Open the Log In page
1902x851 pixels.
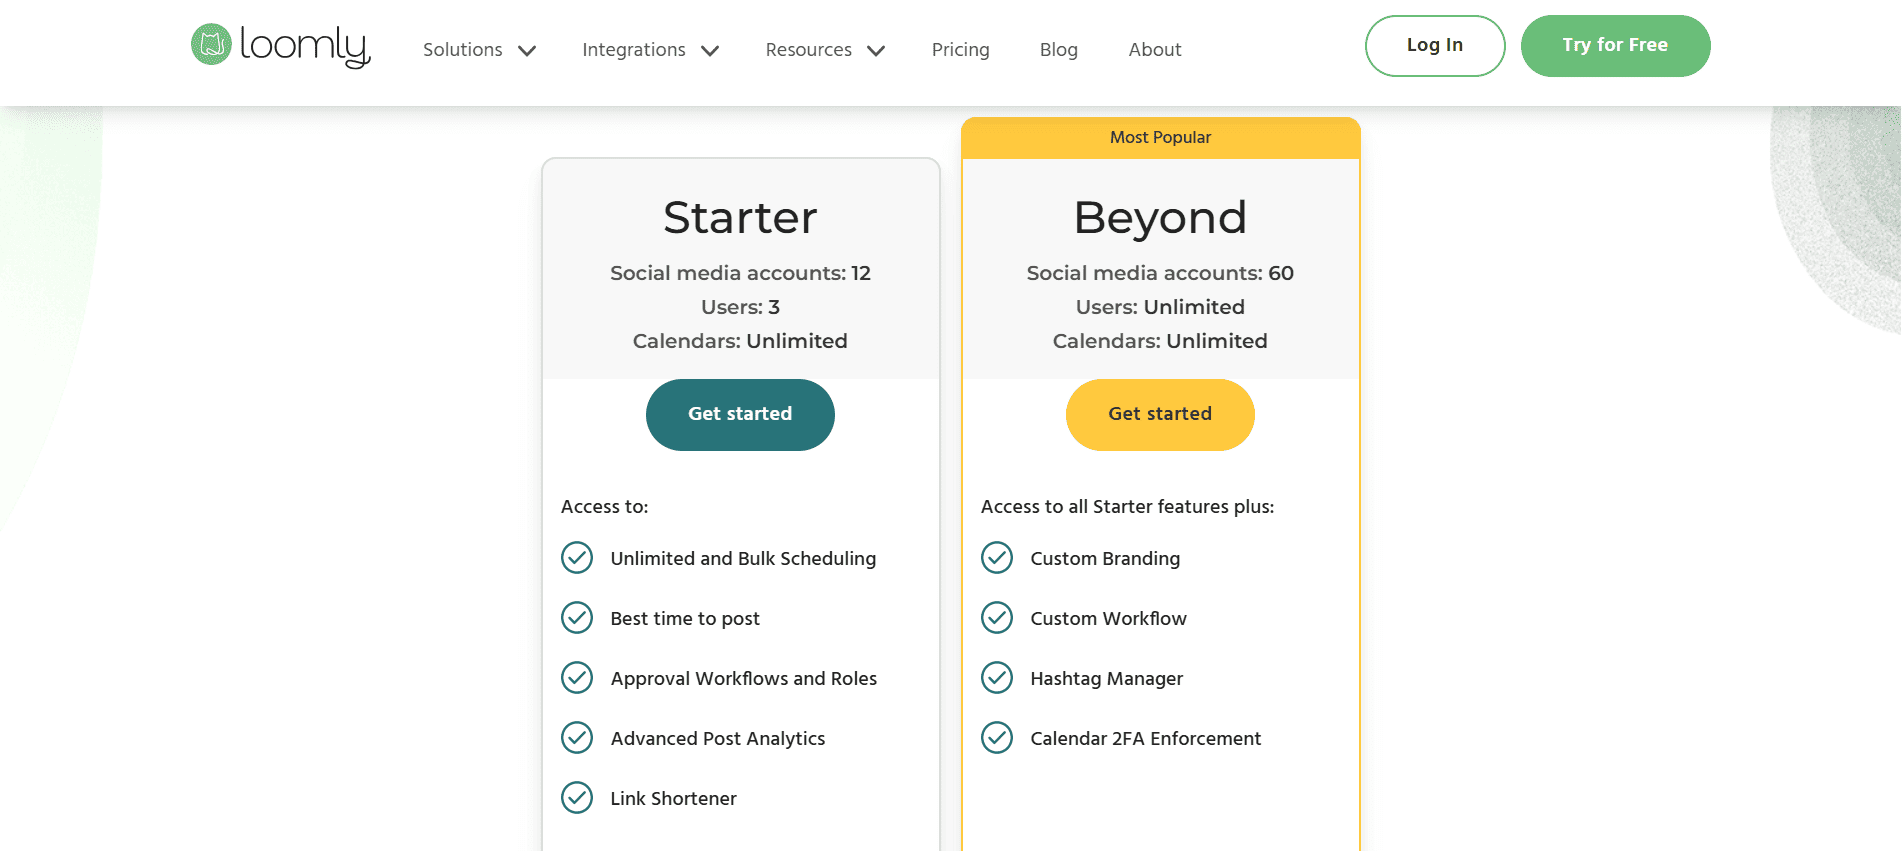1435,45
